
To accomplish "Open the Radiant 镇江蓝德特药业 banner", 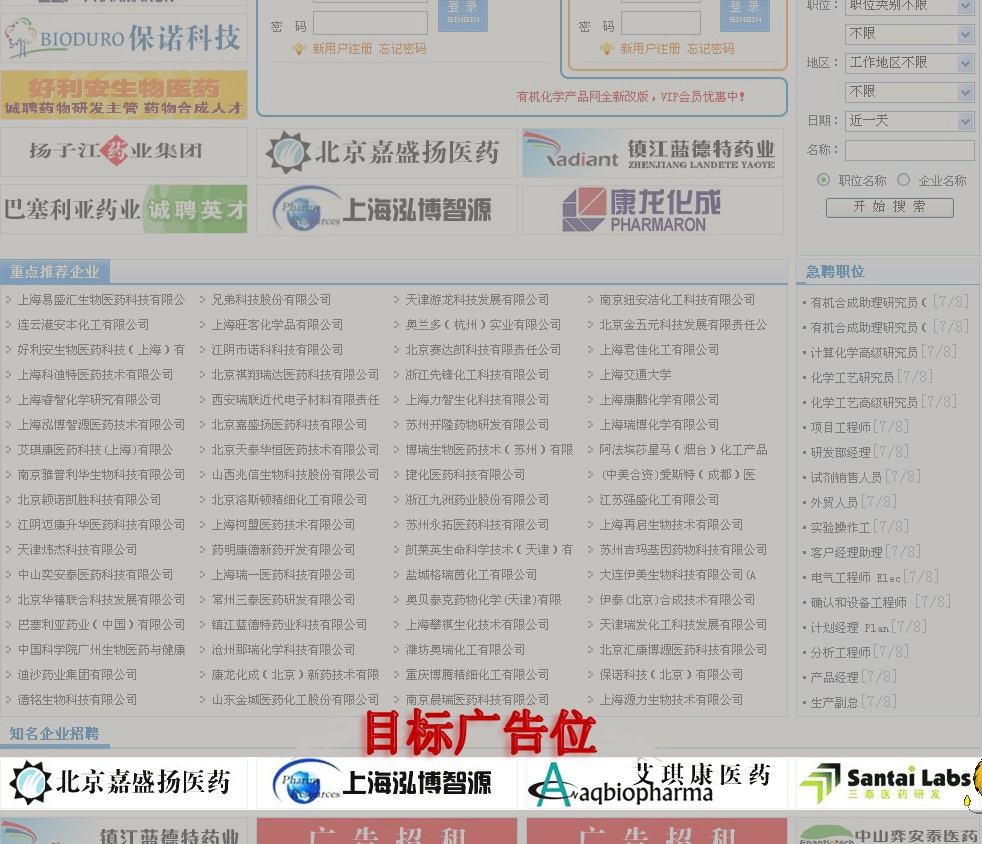I will tap(653, 153).
